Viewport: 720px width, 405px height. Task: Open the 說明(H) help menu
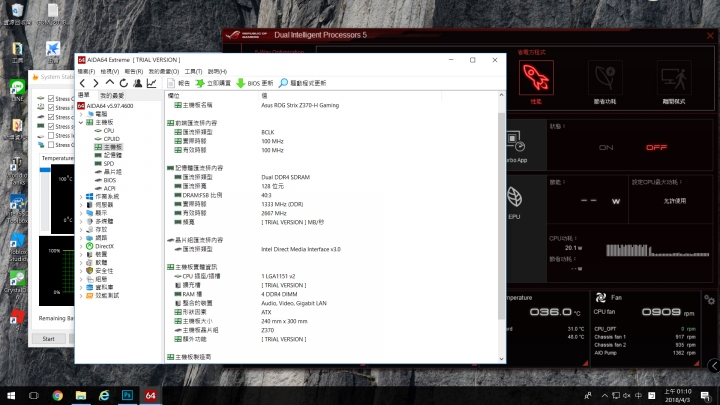tap(217, 72)
